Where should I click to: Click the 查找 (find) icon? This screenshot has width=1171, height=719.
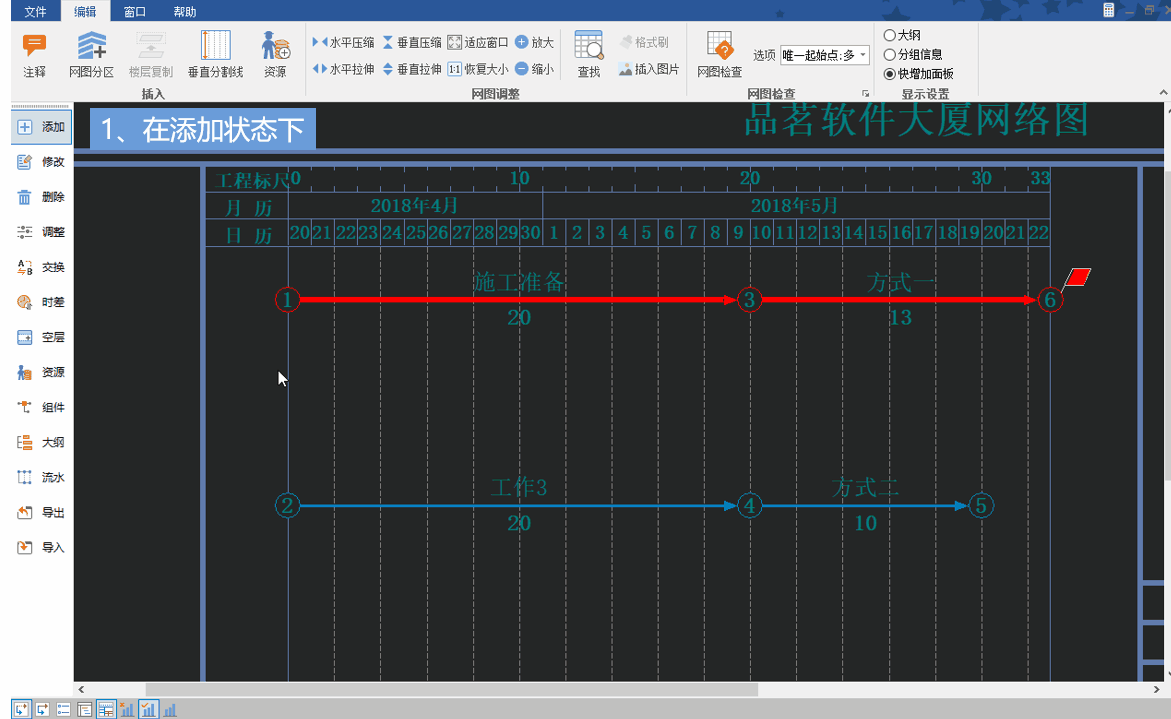coord(589,54)
